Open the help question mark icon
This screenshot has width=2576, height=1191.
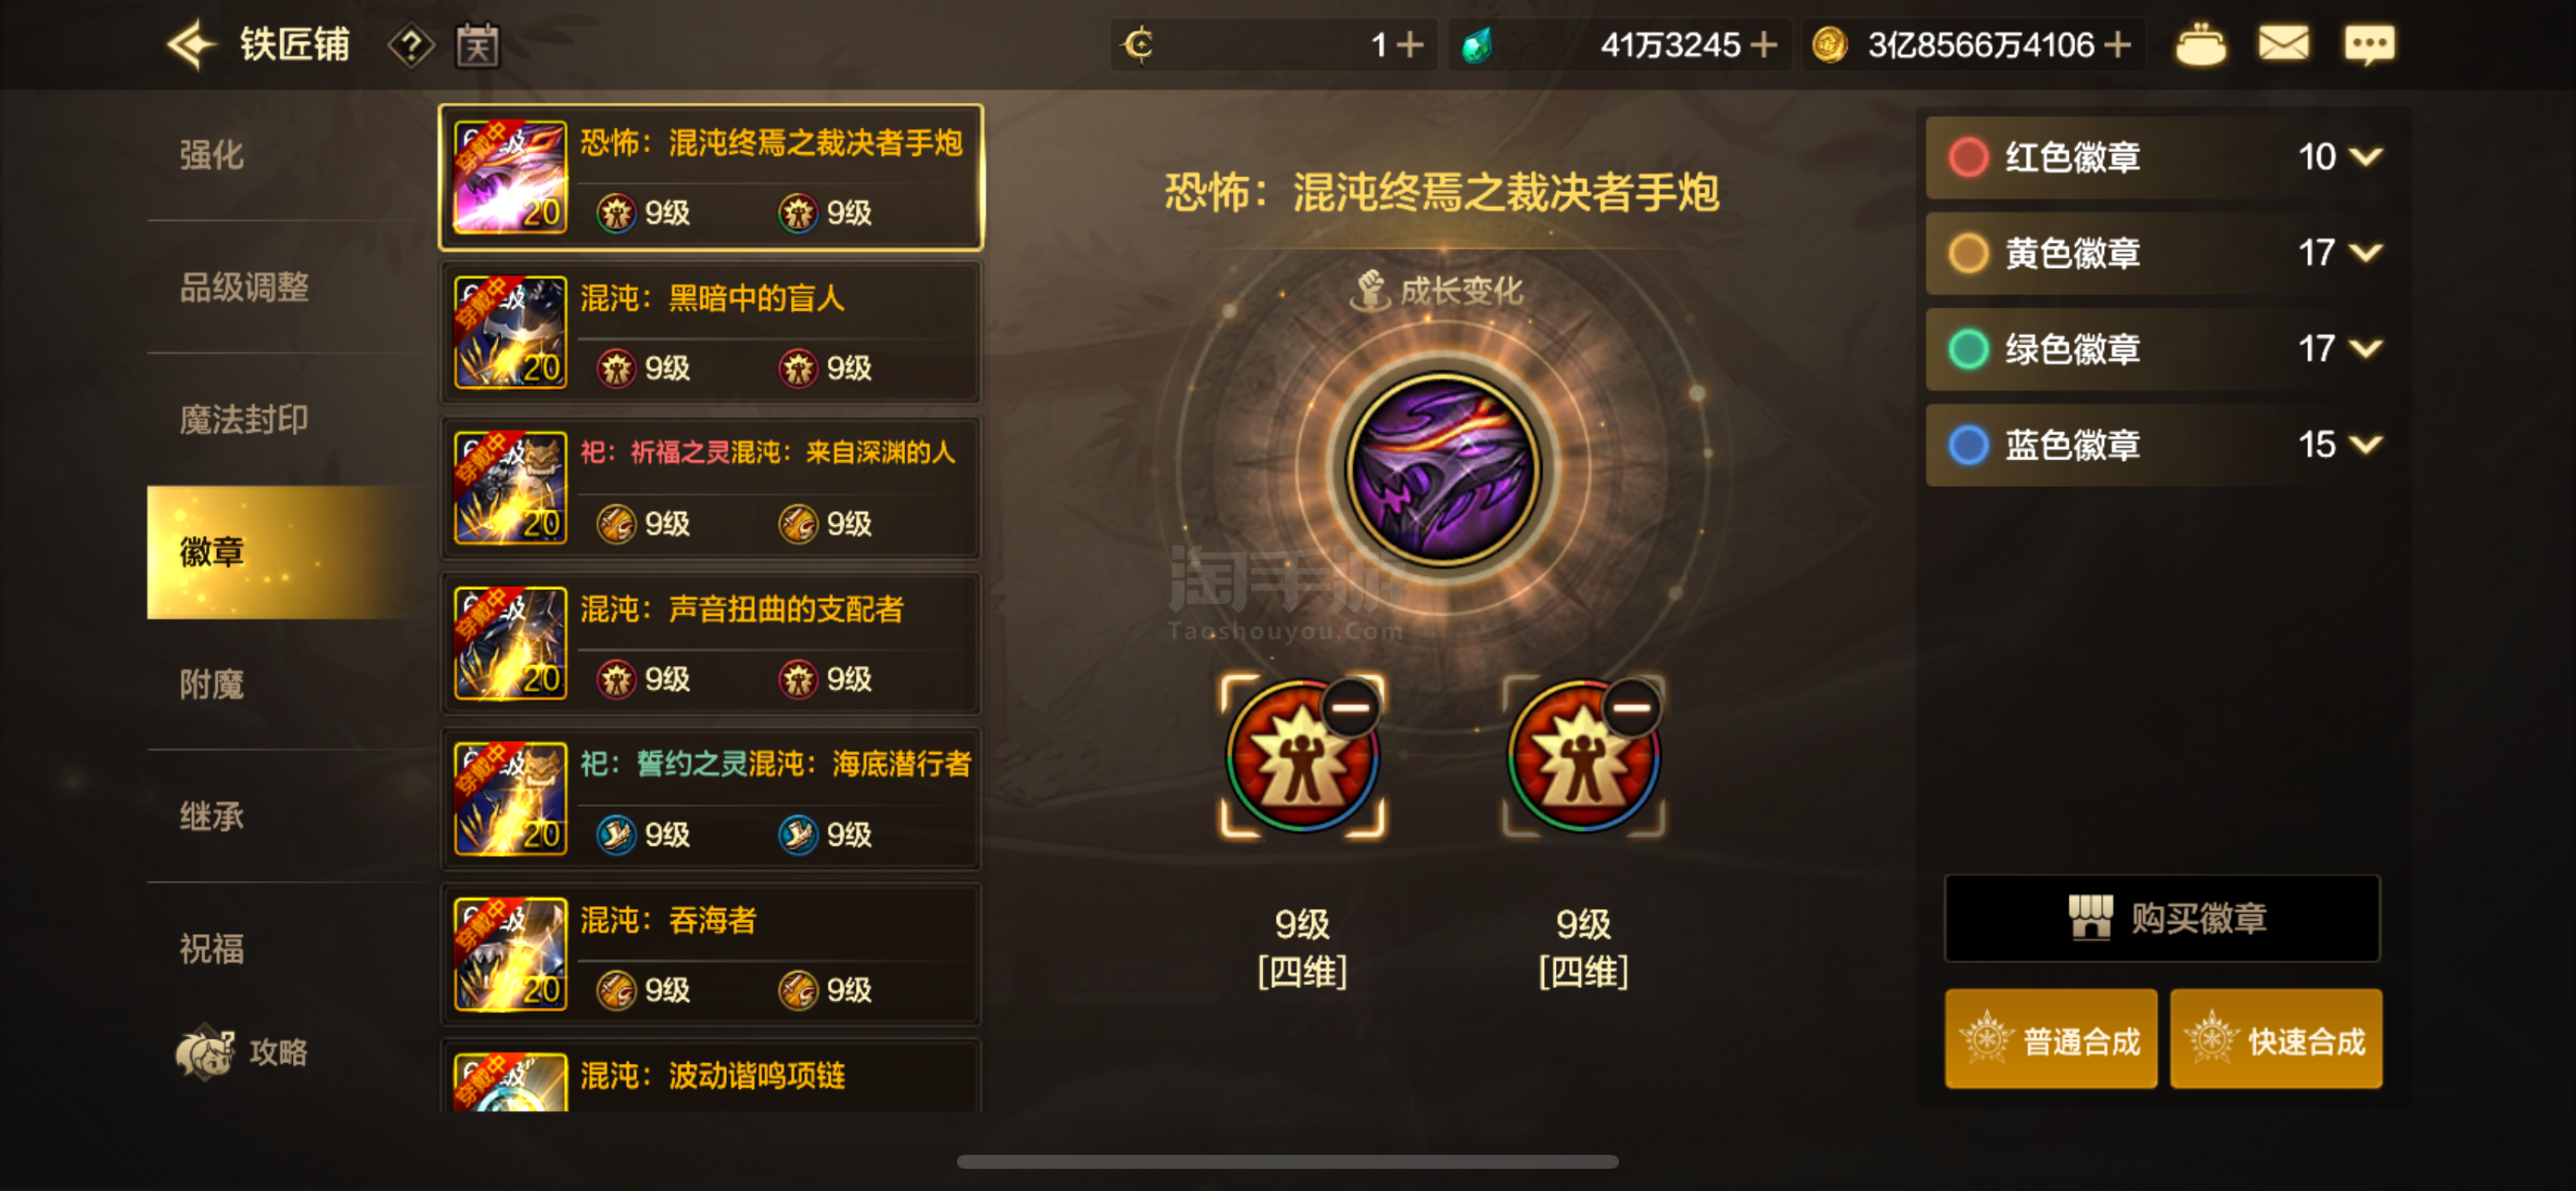pyautogui.click(x=411, y=46)
